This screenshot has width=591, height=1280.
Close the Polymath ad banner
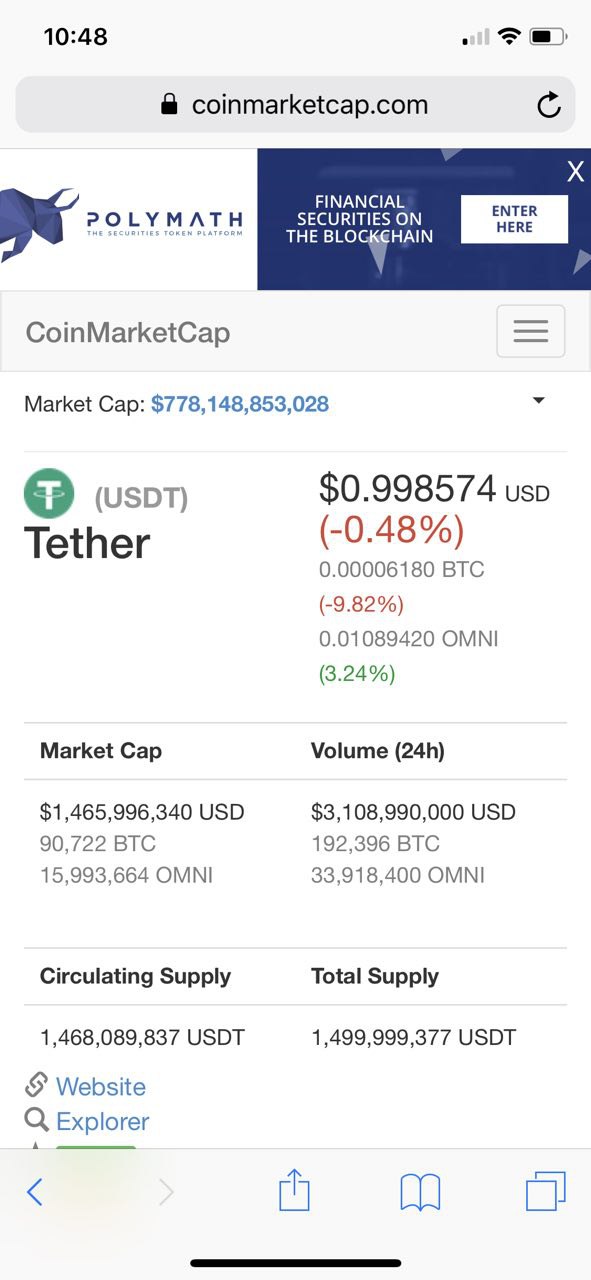575,171
